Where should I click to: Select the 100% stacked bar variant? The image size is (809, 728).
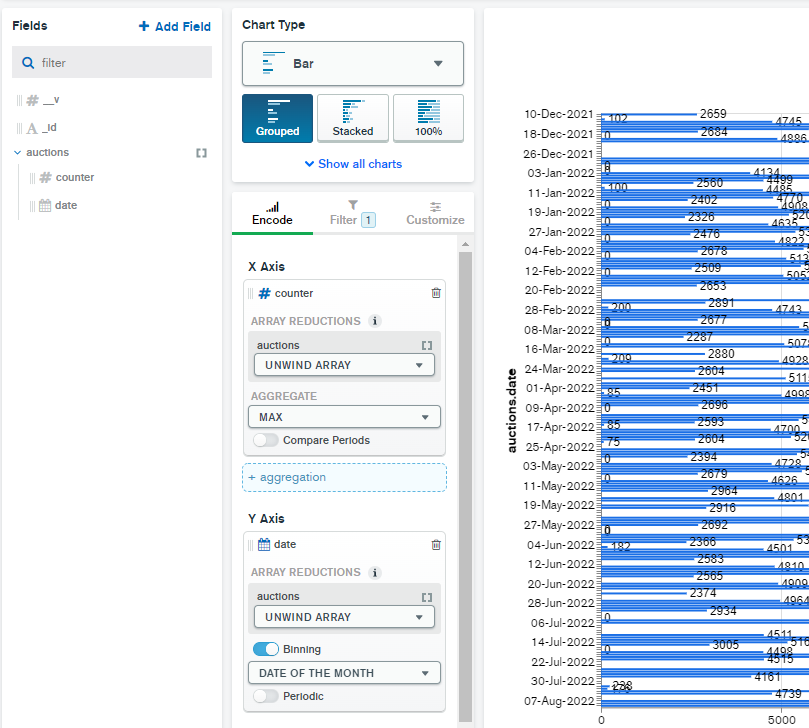pyautogui.click(x=428, y=119)
